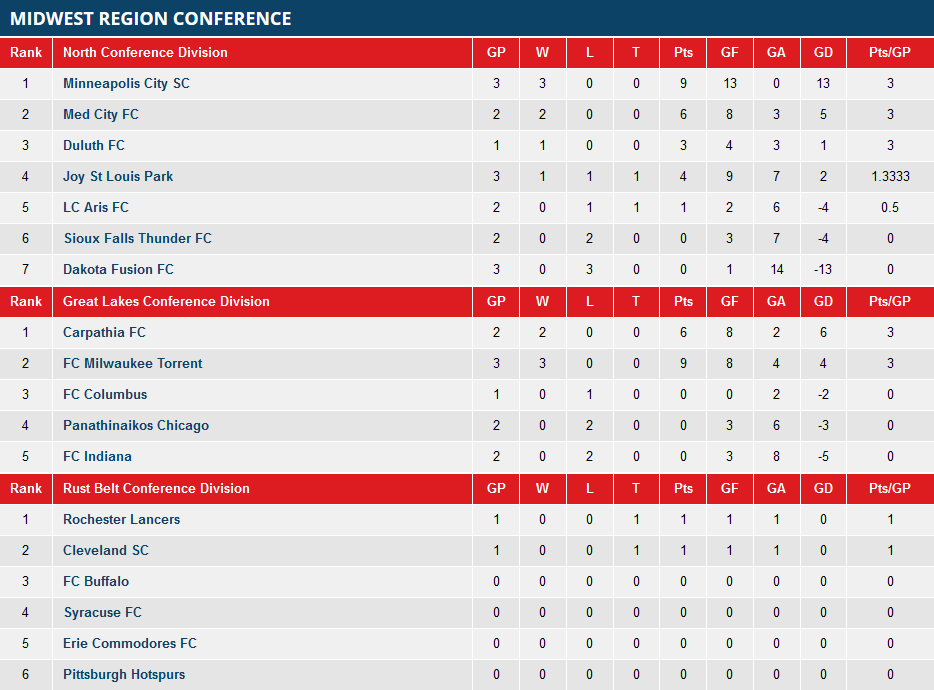This screenshot has width=934, height=690.
Task: Open the FC Indiana team link
Action: pyautogui.click(x=97, y=457)
